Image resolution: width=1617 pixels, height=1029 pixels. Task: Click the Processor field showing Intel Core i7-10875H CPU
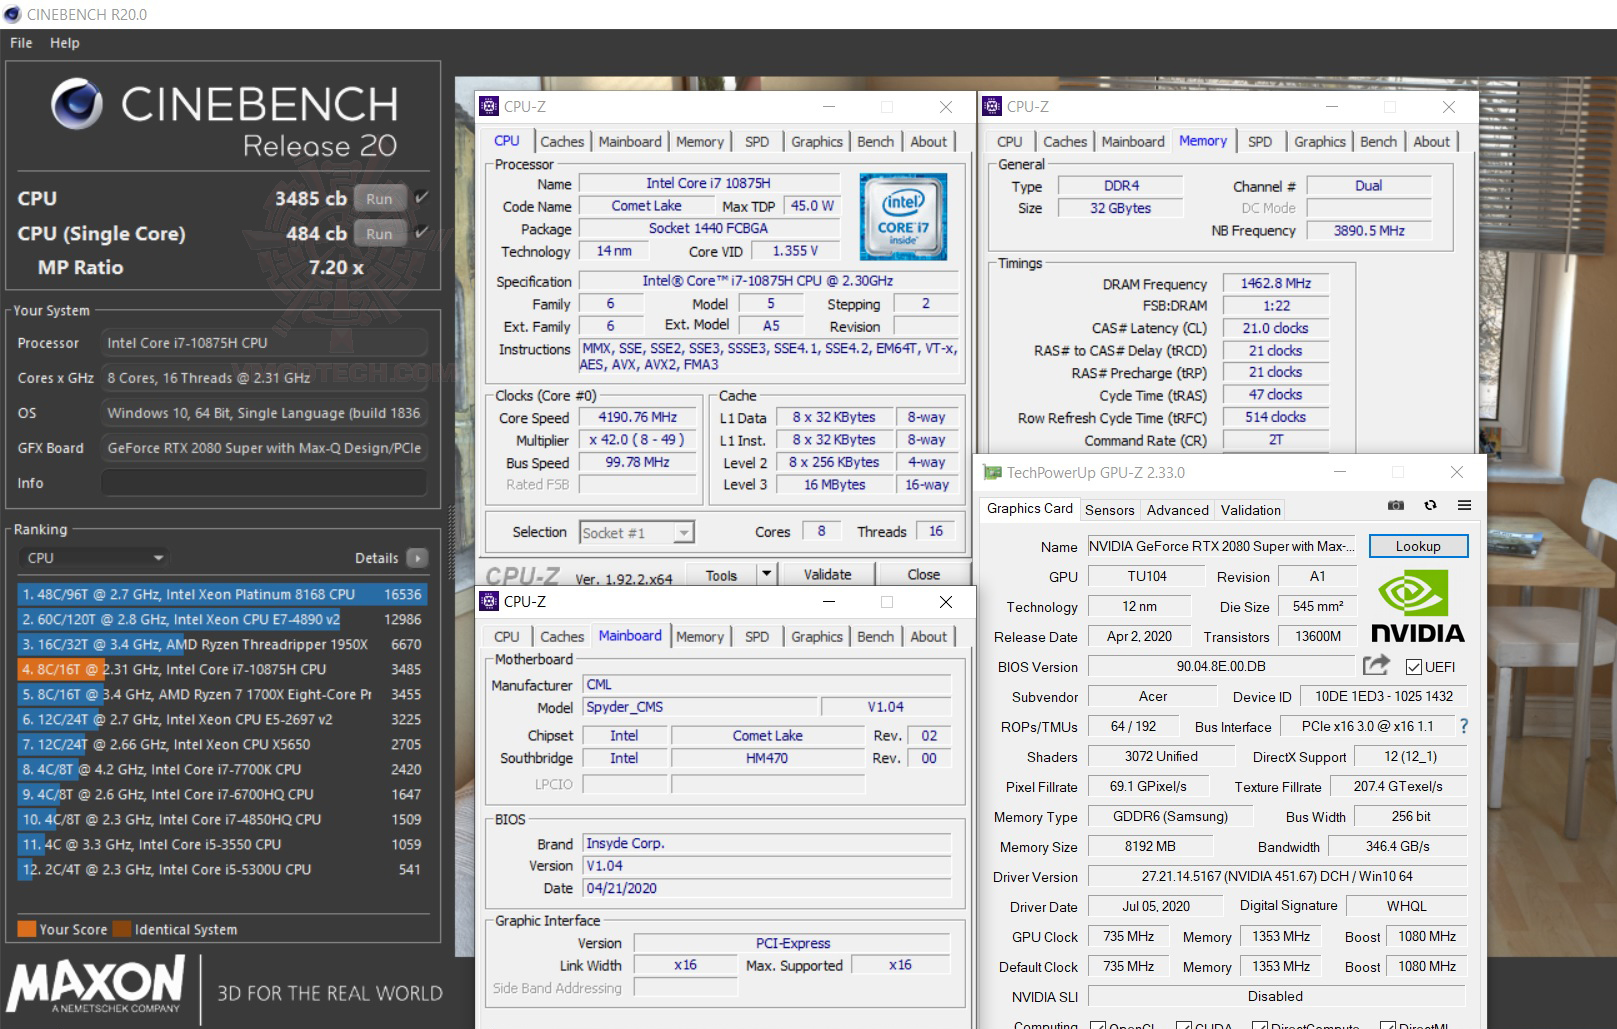click(x=264, y=343)
